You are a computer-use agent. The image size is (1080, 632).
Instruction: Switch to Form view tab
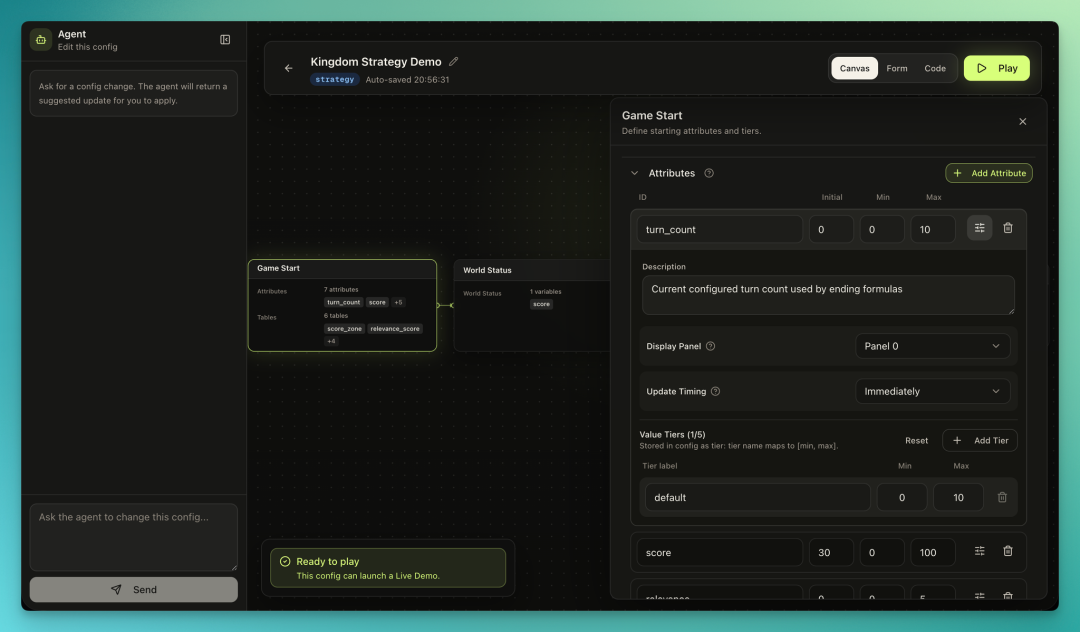(896, 68)
